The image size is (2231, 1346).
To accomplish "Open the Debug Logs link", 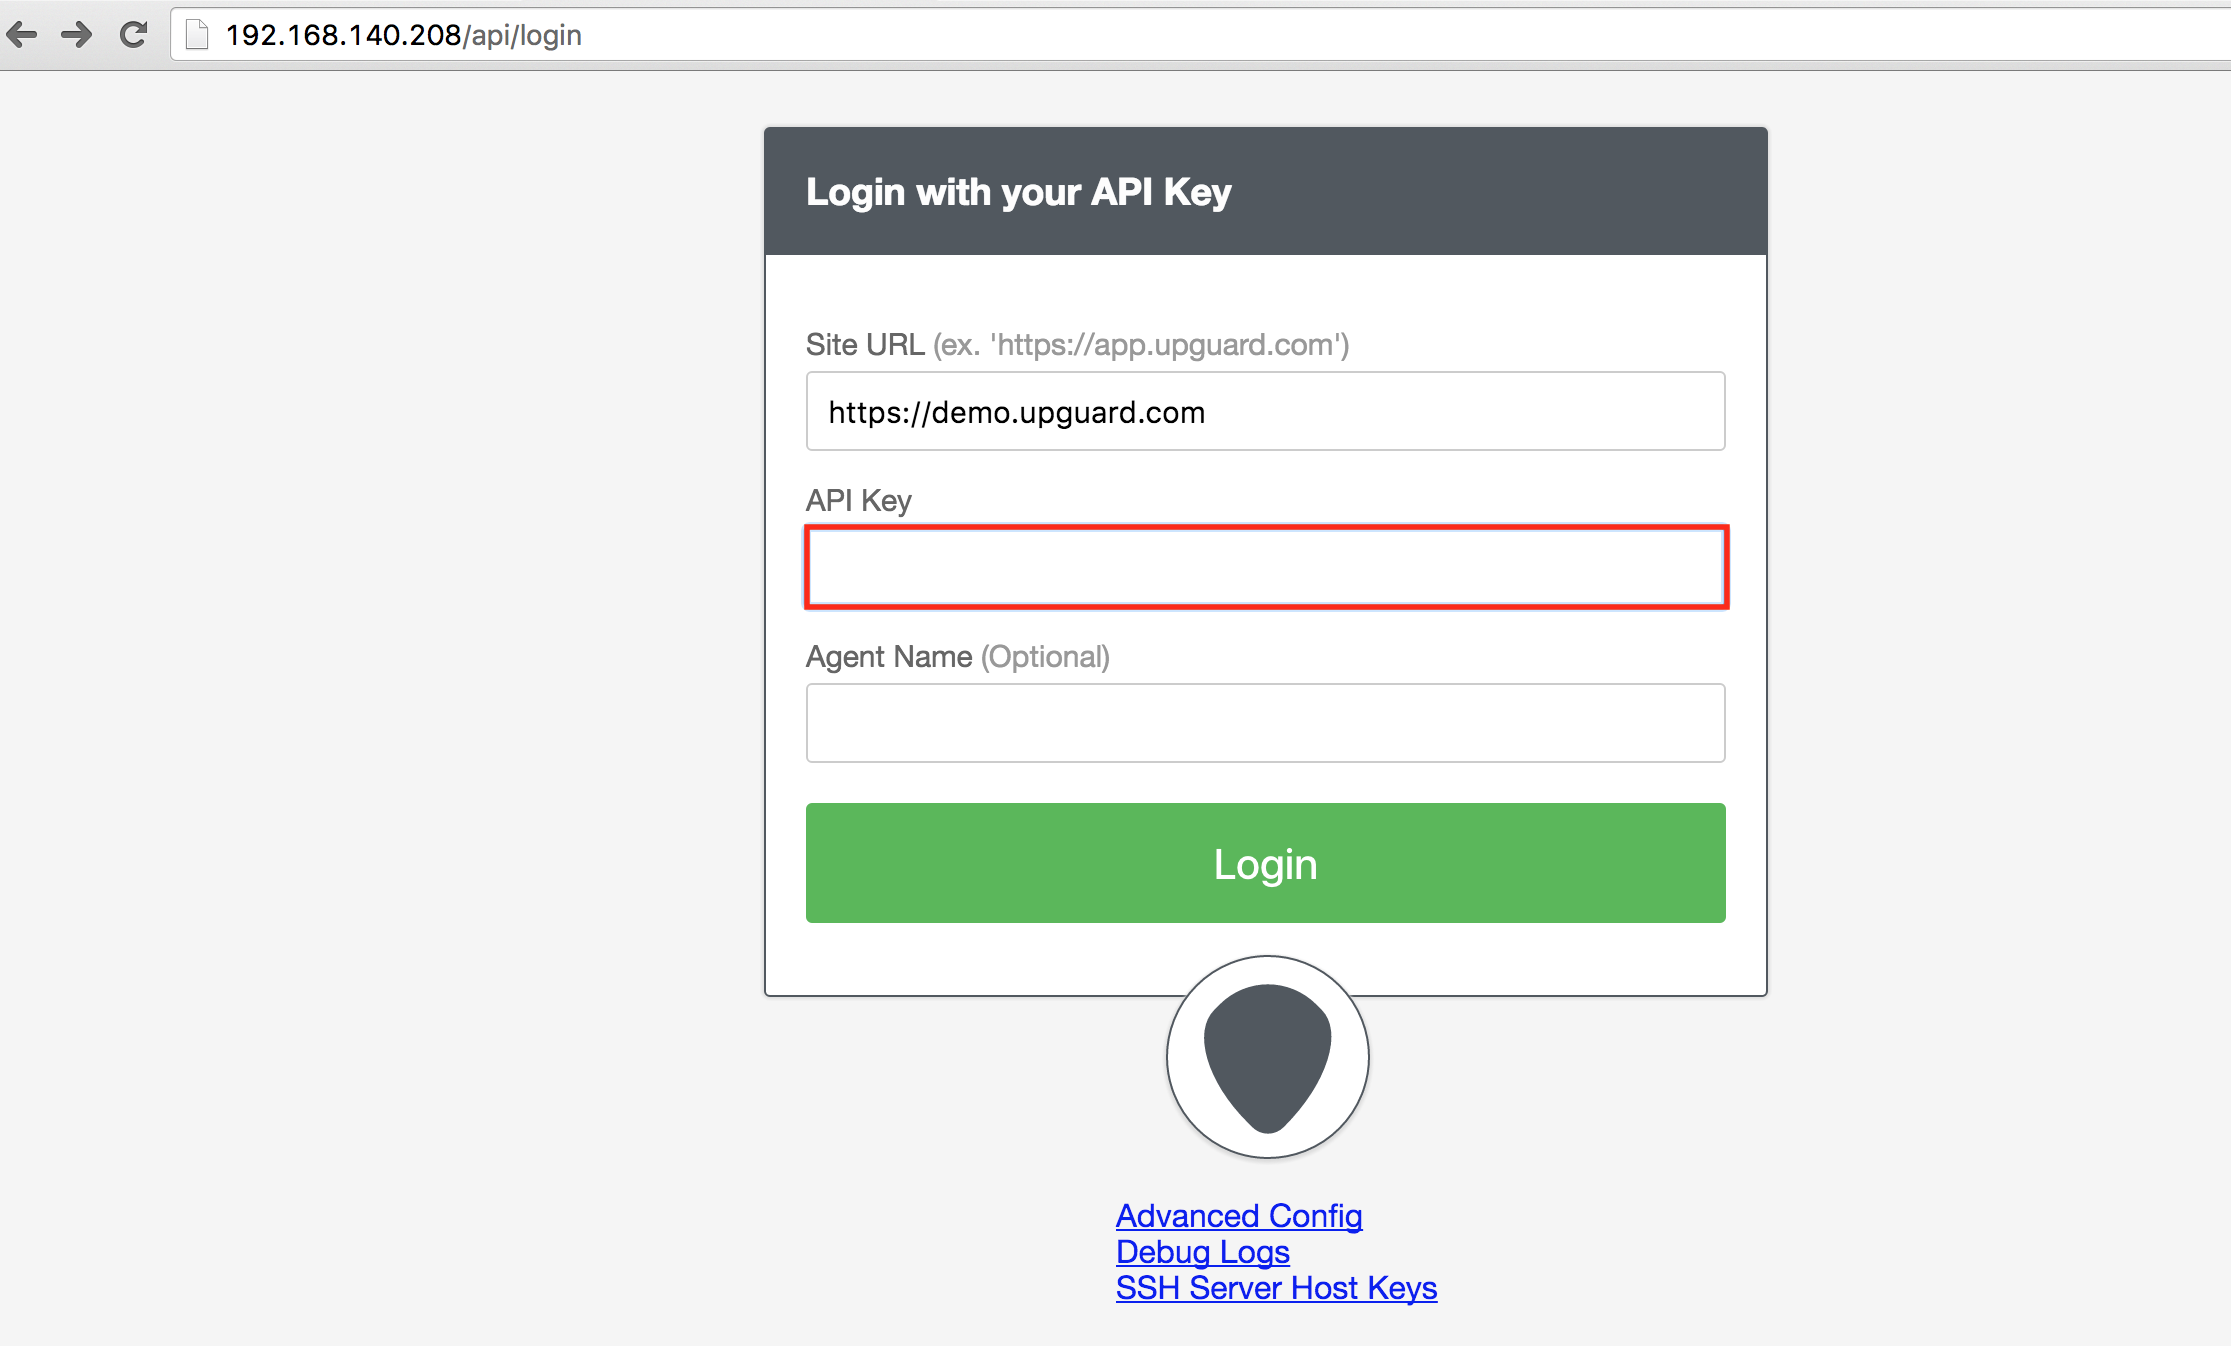I will (1202, 1252).
